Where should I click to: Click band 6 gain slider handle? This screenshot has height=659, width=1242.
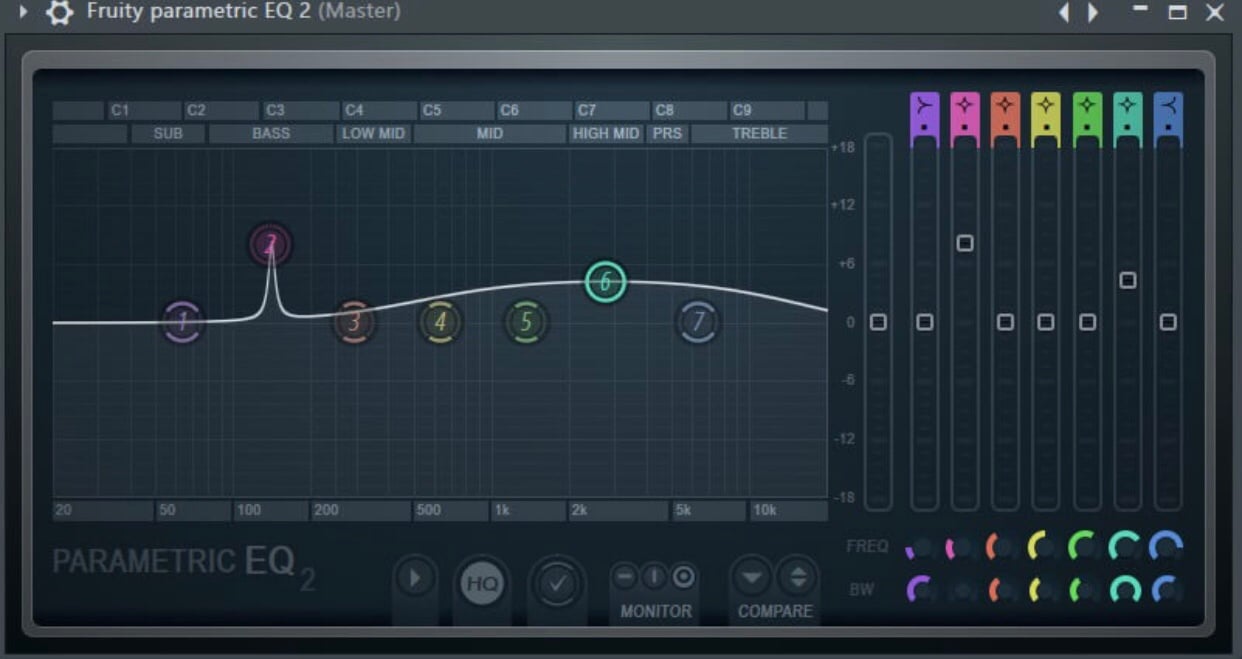click(x=1128, y=281)
